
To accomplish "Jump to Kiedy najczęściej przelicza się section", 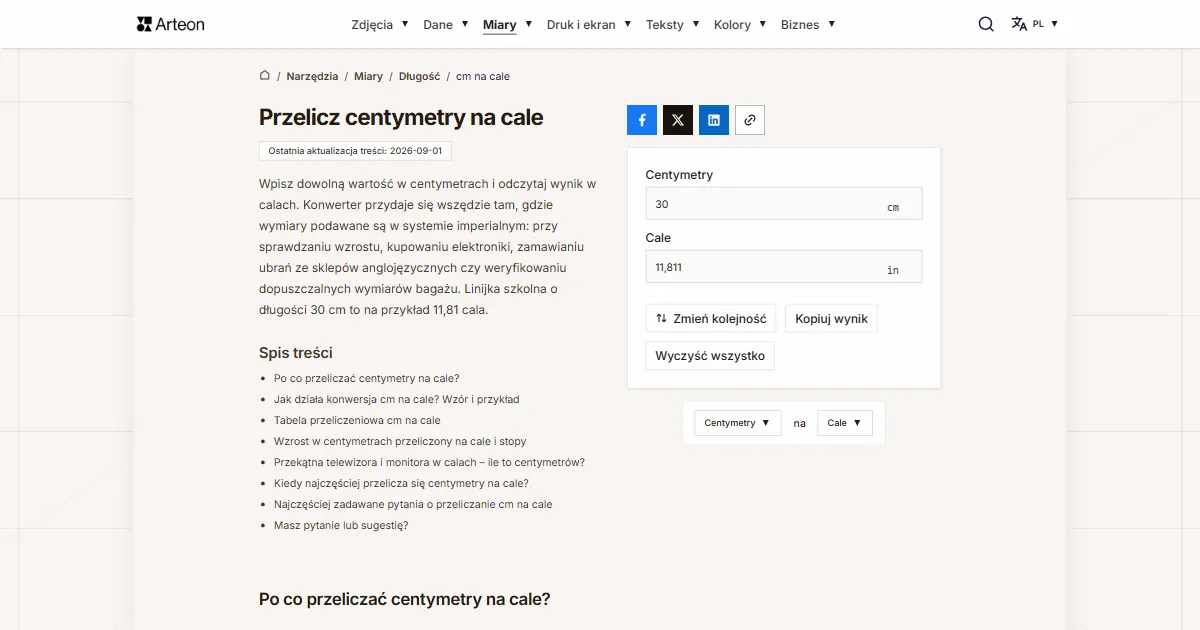I will [x=401, y=483].
